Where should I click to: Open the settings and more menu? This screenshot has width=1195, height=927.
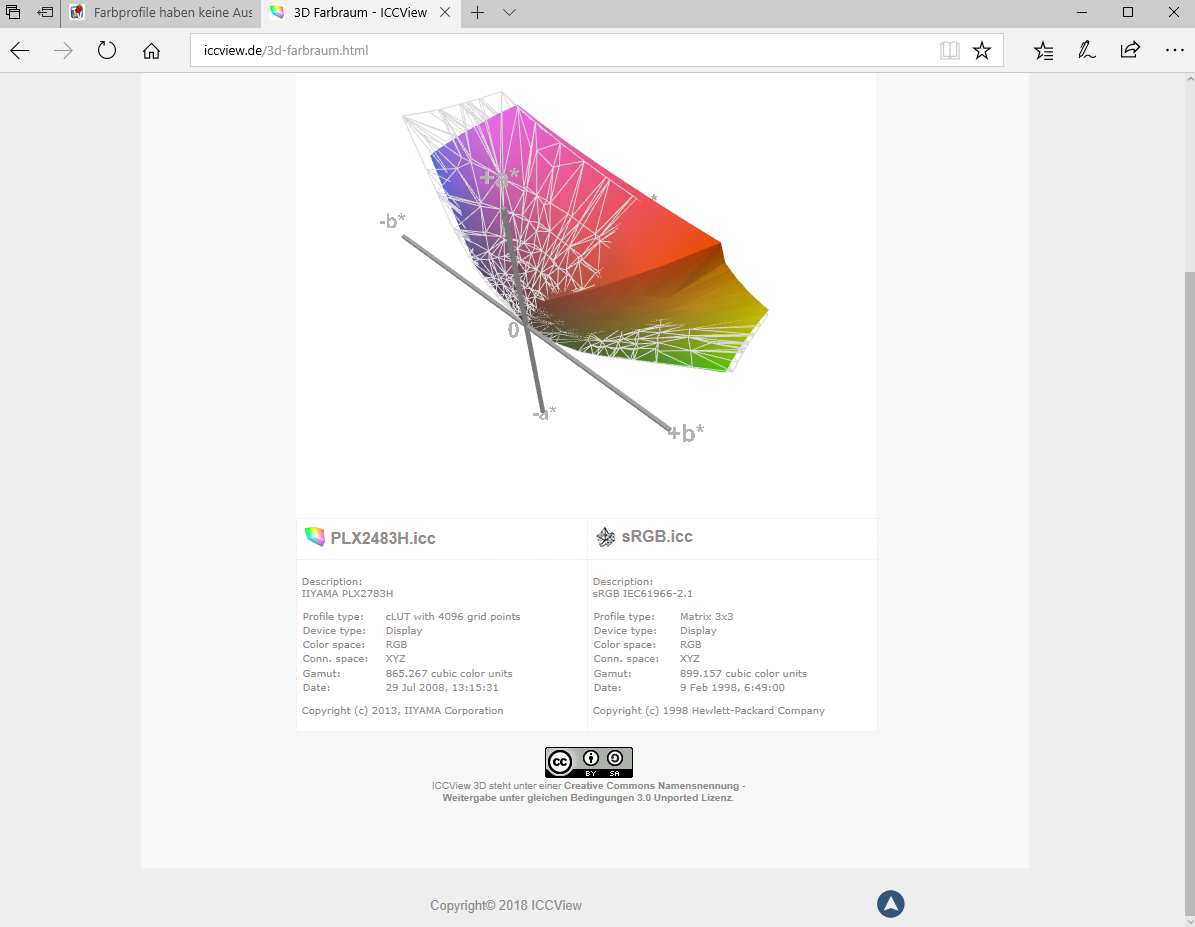pyautogui.click(x=1174, y=50)
